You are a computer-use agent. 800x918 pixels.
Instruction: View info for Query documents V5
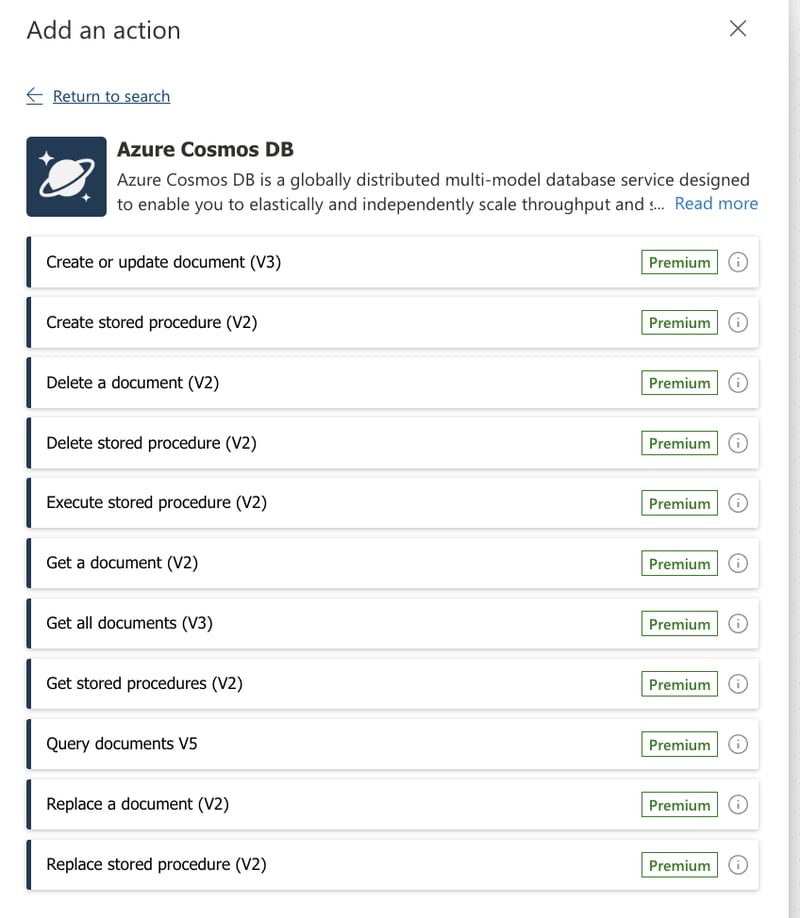[738, 744]
